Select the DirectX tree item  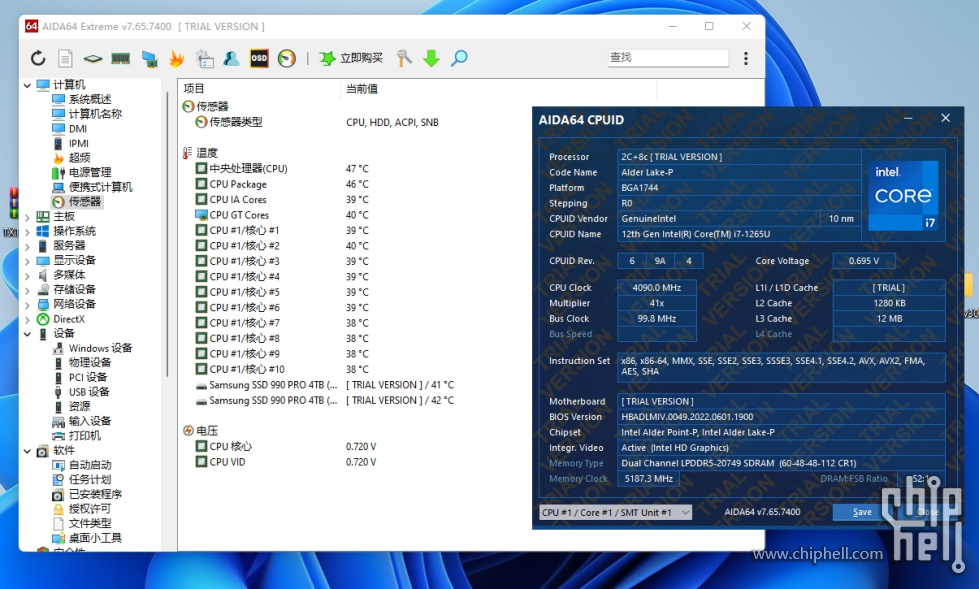(69, 319)
